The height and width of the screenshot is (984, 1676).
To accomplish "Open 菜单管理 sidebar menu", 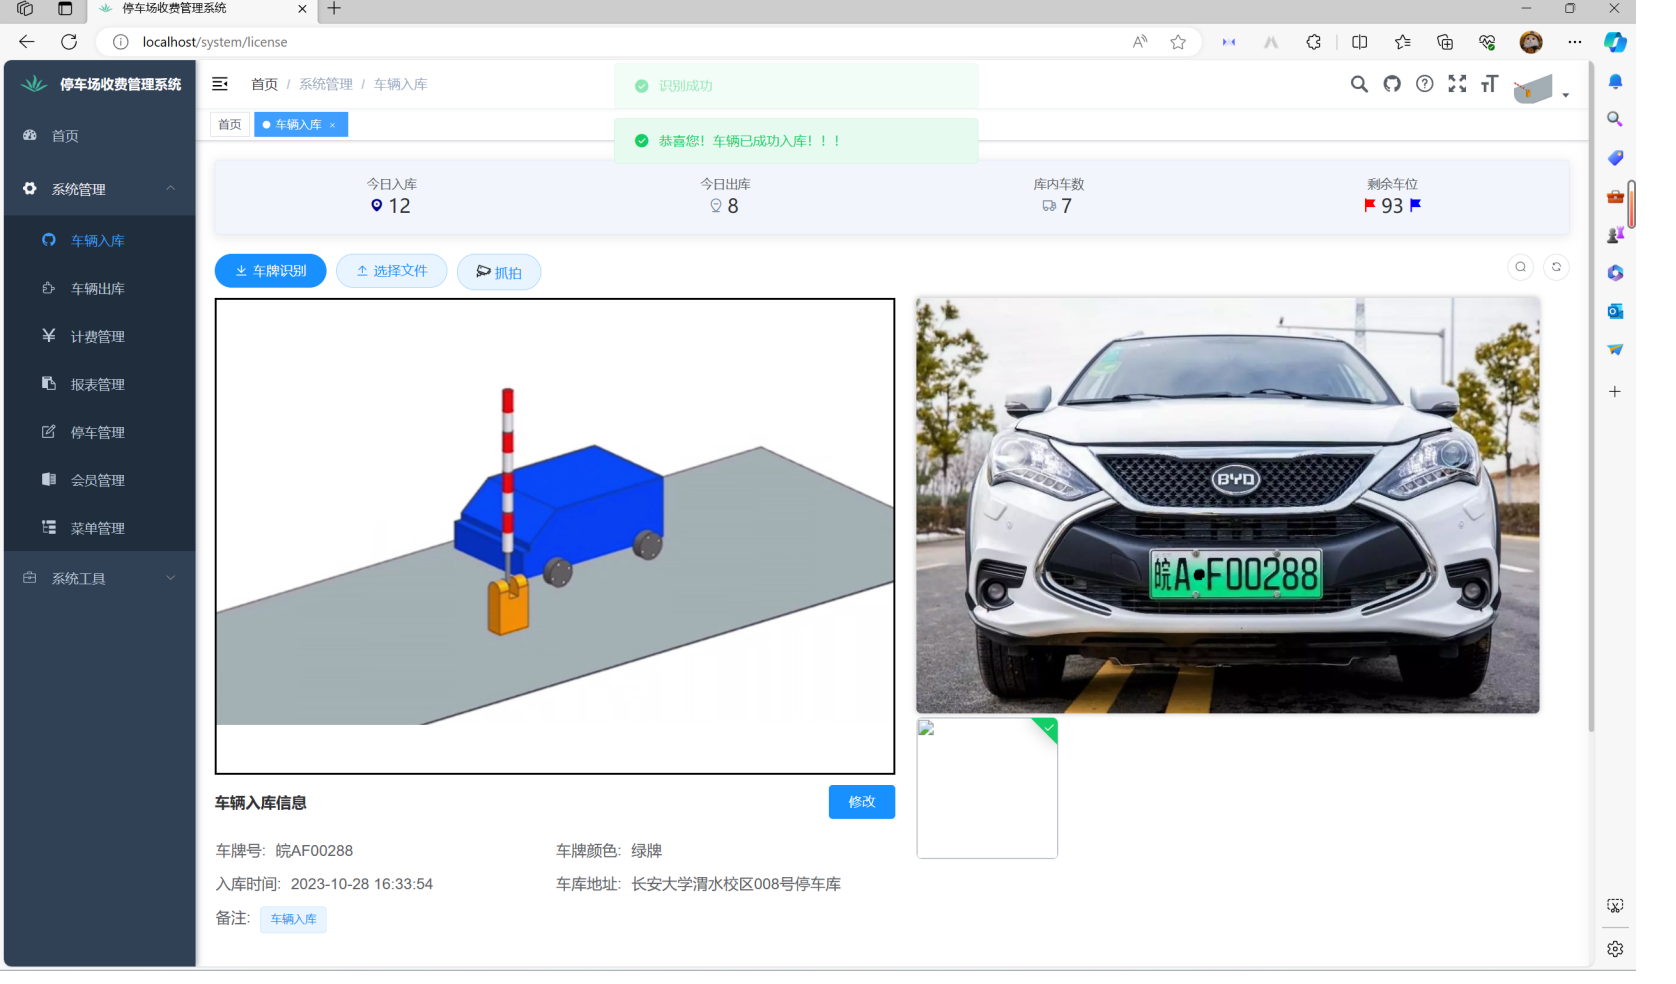I will 100,529.
